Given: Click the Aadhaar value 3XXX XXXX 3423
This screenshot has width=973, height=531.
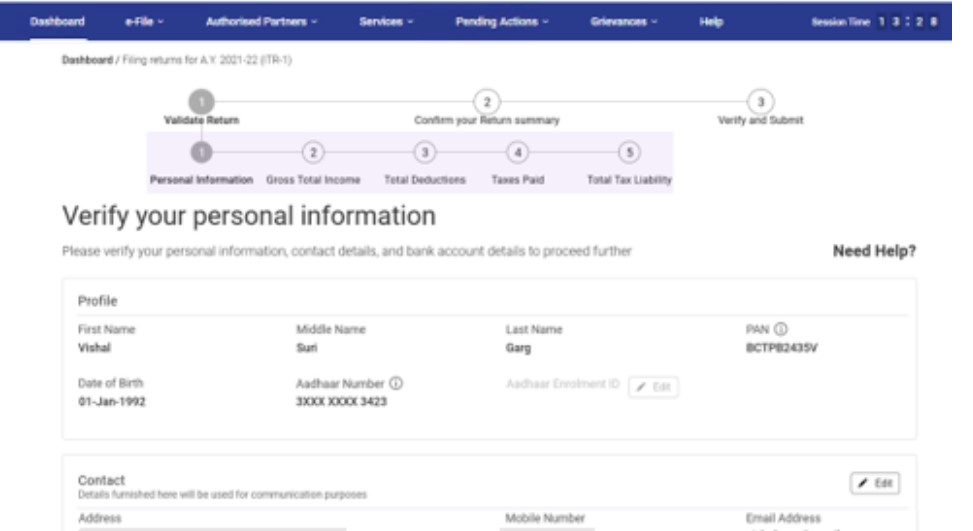Looking at the screenshot, I should (341, 402).
